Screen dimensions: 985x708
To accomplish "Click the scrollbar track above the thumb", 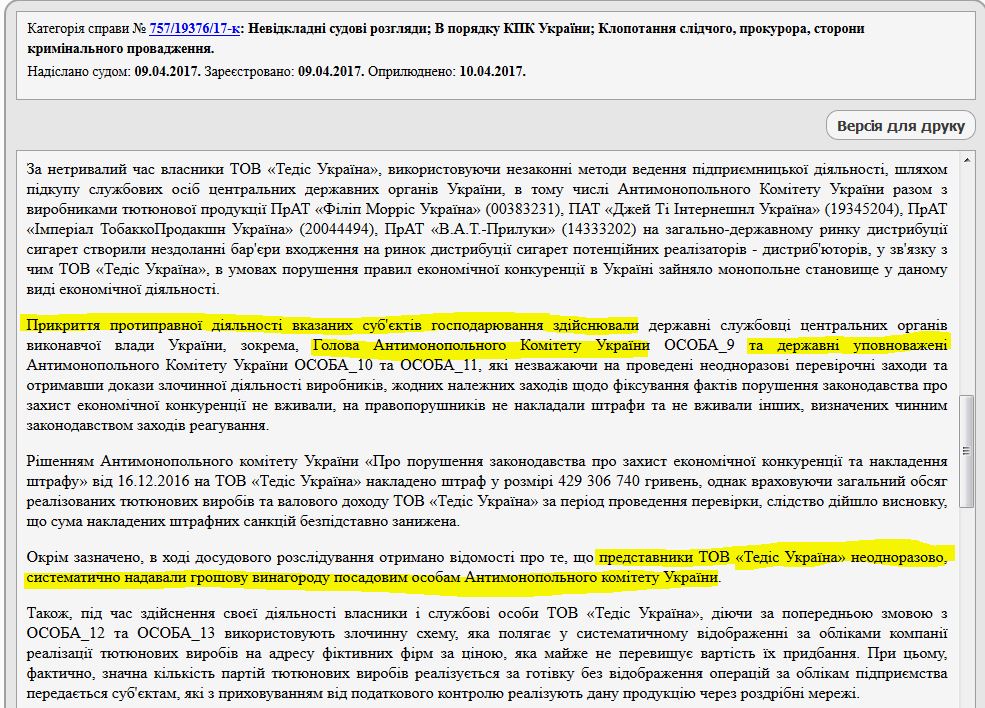I will click(967, 280).
